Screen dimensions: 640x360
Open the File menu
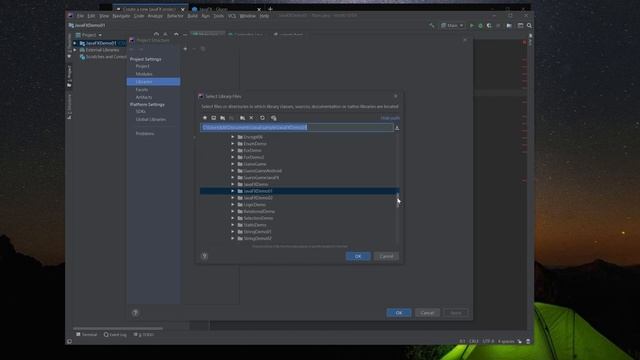pos(80,16)
